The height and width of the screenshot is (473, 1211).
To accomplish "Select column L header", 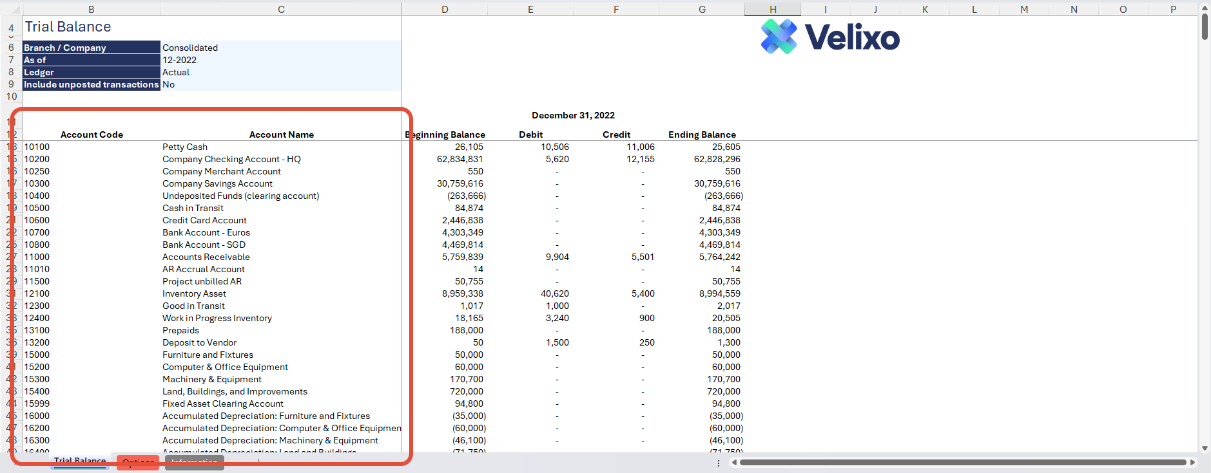I will tap(975, 9).
